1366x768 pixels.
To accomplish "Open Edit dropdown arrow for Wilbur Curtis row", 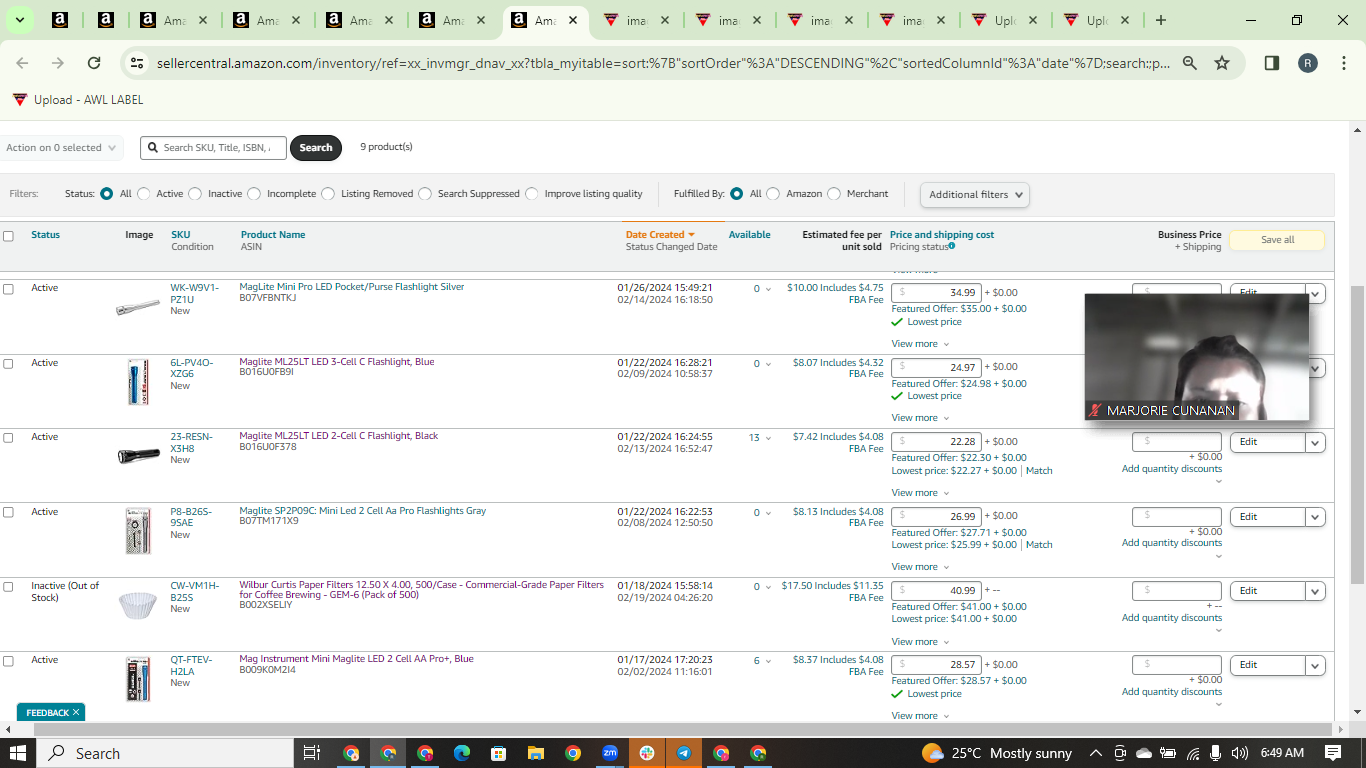I will point(1316,591).
